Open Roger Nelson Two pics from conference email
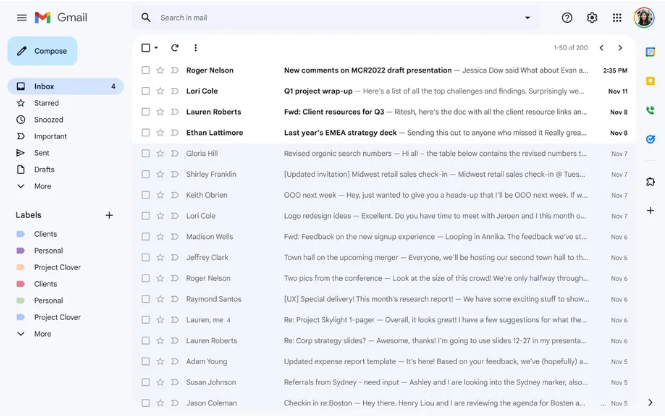 pos(384,278)
